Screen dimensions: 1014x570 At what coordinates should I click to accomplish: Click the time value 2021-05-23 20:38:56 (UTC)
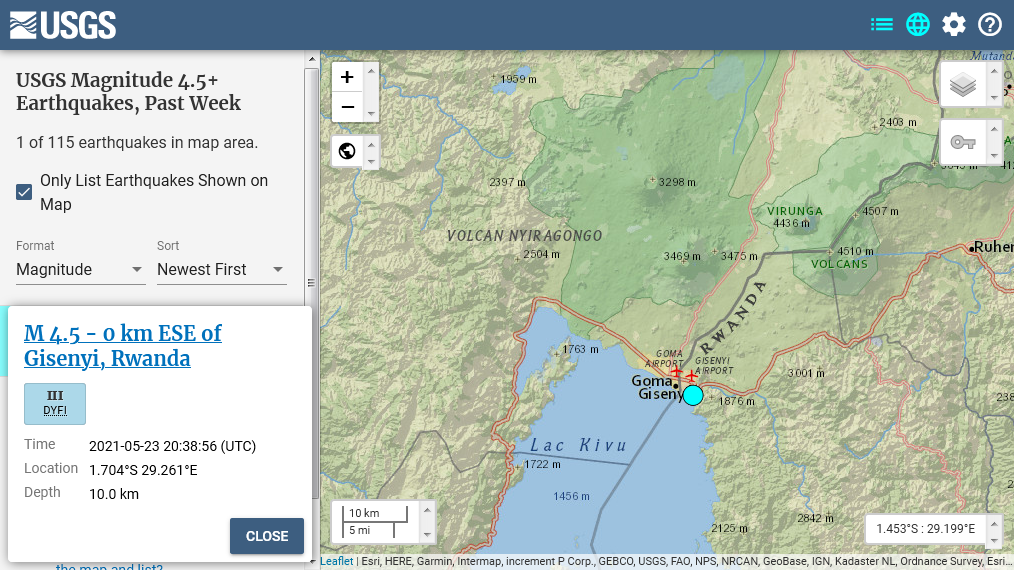coord(173,446)
